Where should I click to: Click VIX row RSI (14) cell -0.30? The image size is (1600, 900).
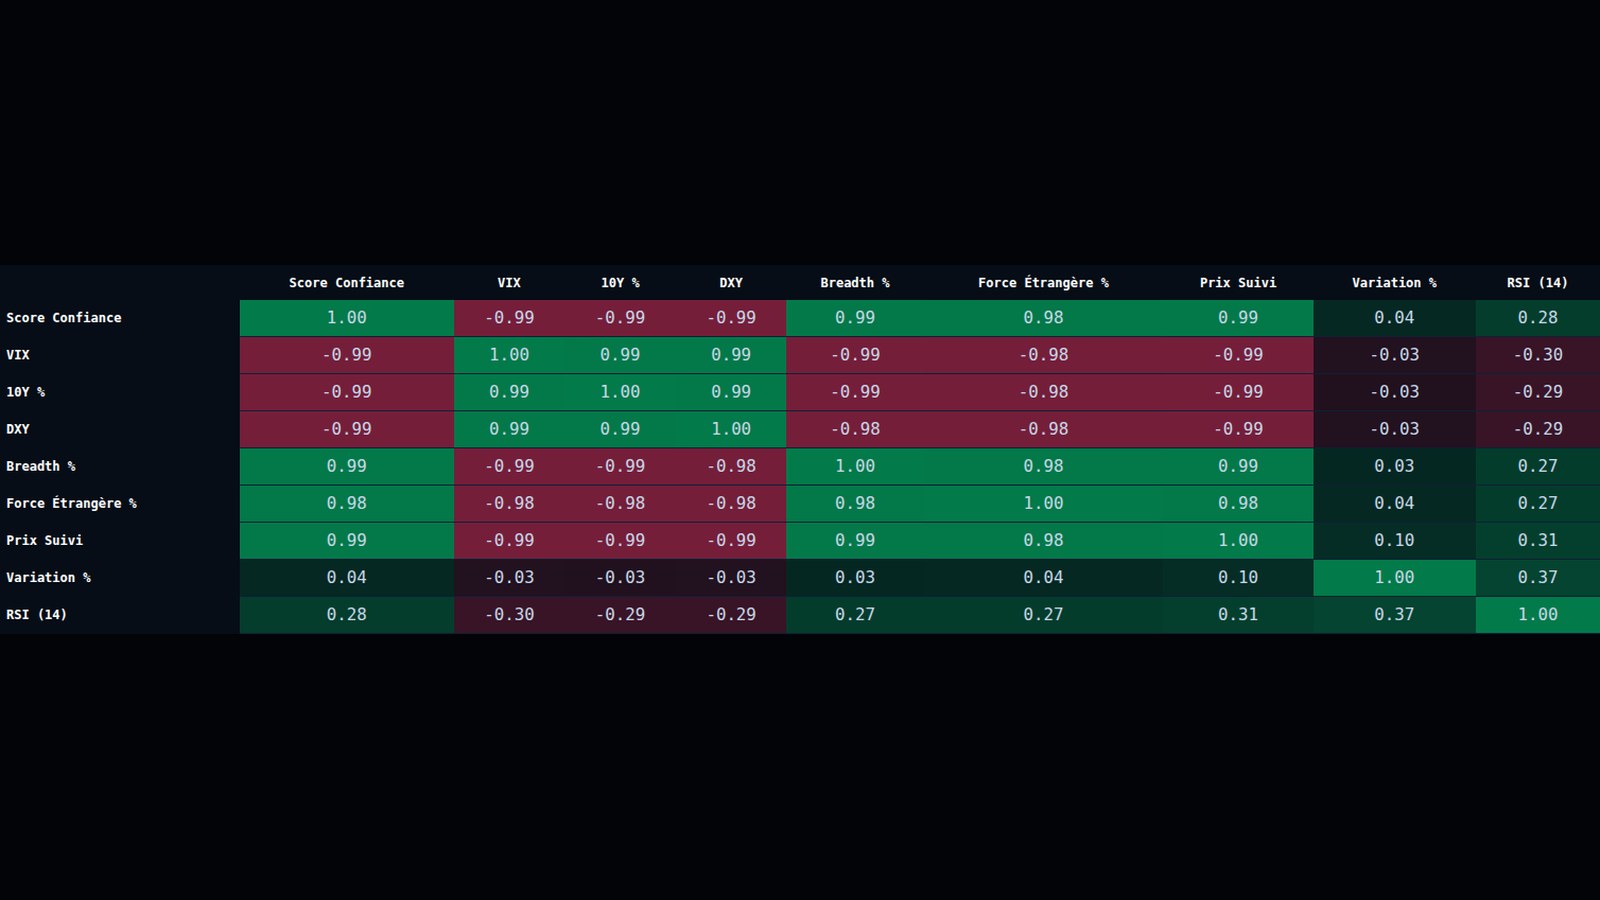(x=1538, y=355)
